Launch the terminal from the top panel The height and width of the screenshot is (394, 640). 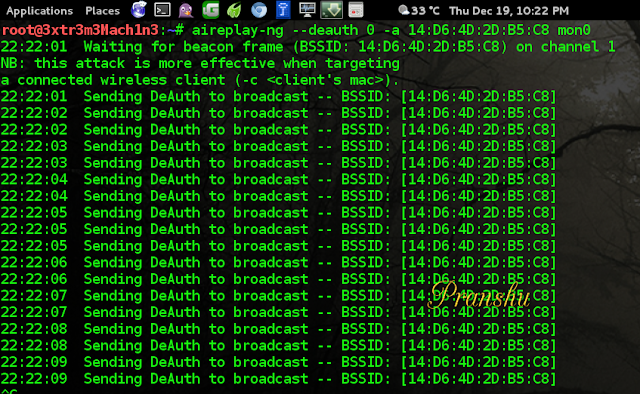coord(162,10)
